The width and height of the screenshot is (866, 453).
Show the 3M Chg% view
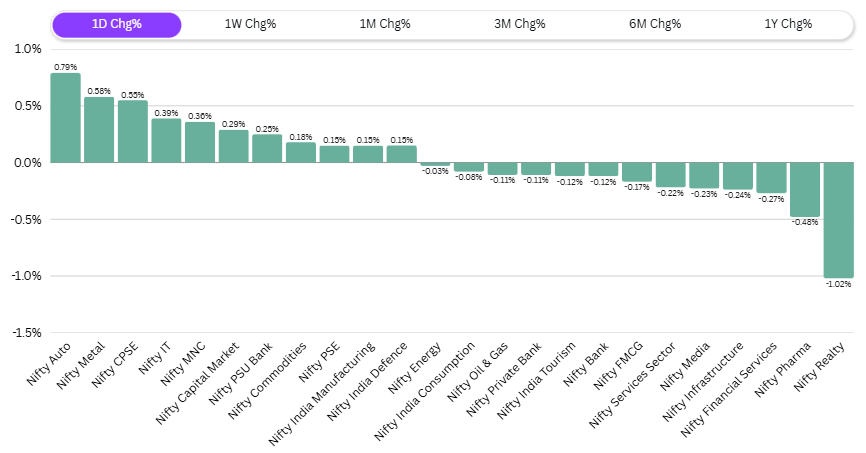(519, 25)
